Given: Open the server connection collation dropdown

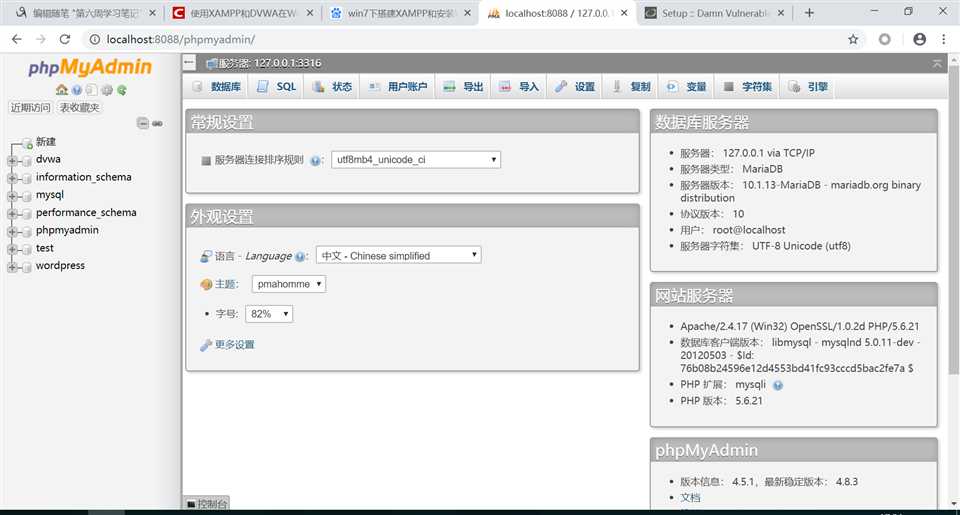Looking at the screenshot, I should [x=416, y=160].
